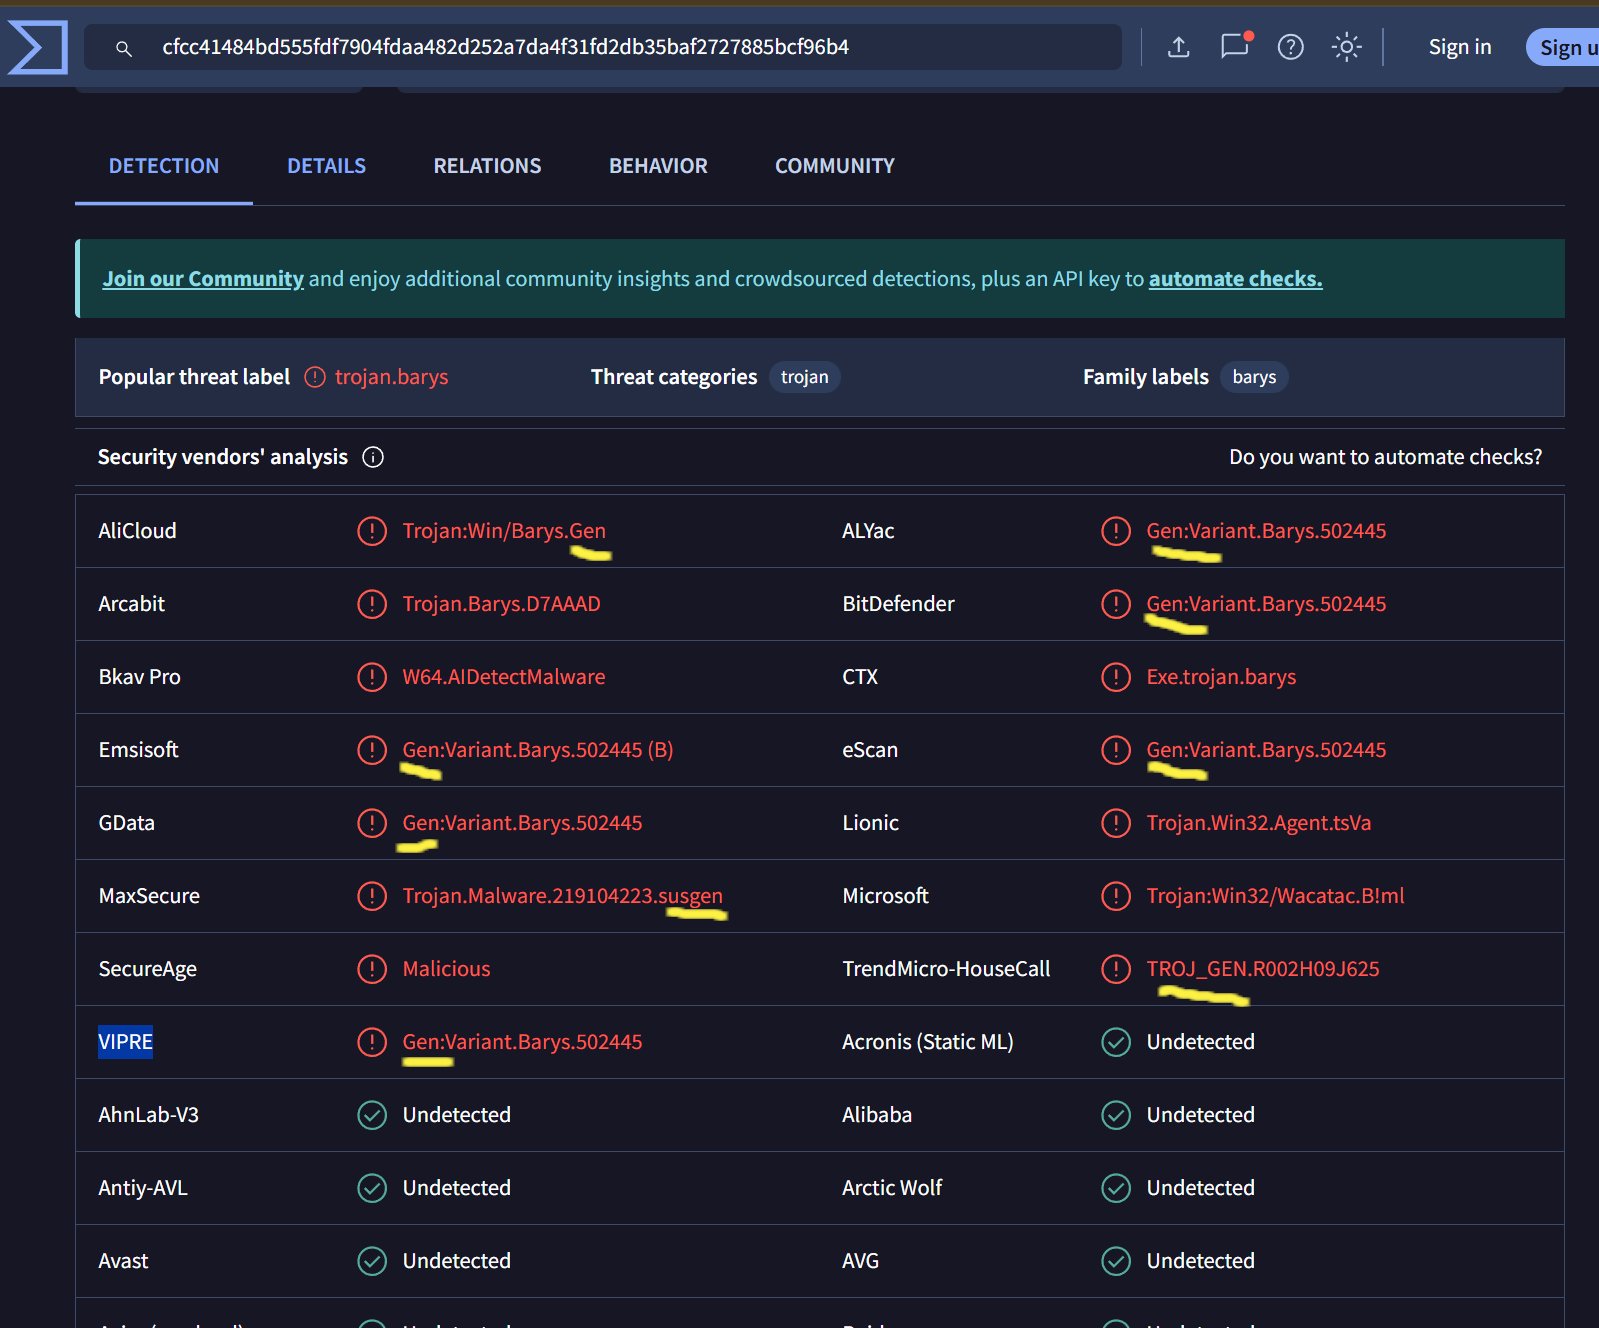Click the malicious alert icon for AliCloud
Image resolution: width=1599 pixels, height=1328 pixels.
point(372,531)
